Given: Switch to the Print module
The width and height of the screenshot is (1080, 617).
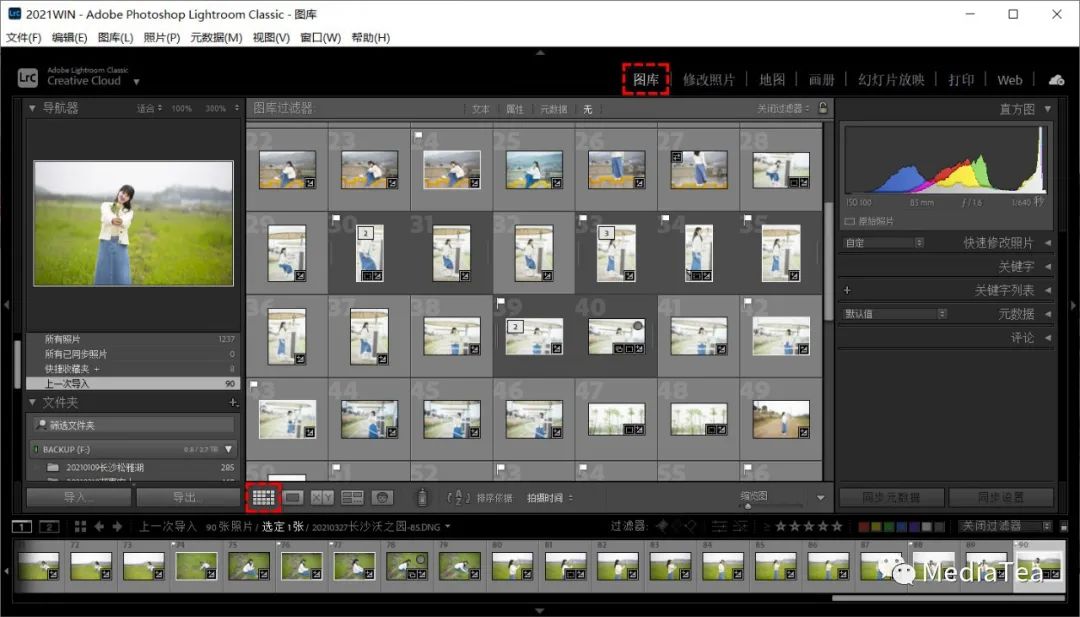Looking at the screenshot, I should [961, 80].
